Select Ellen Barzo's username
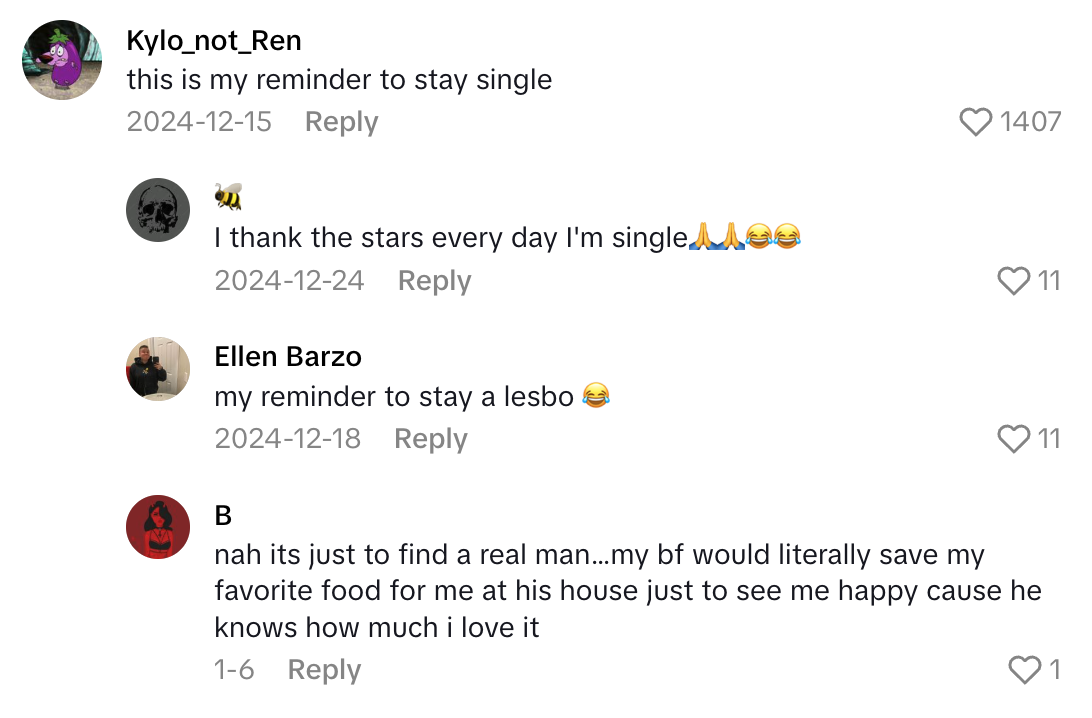1092x718 pixels. coord(288,356)
